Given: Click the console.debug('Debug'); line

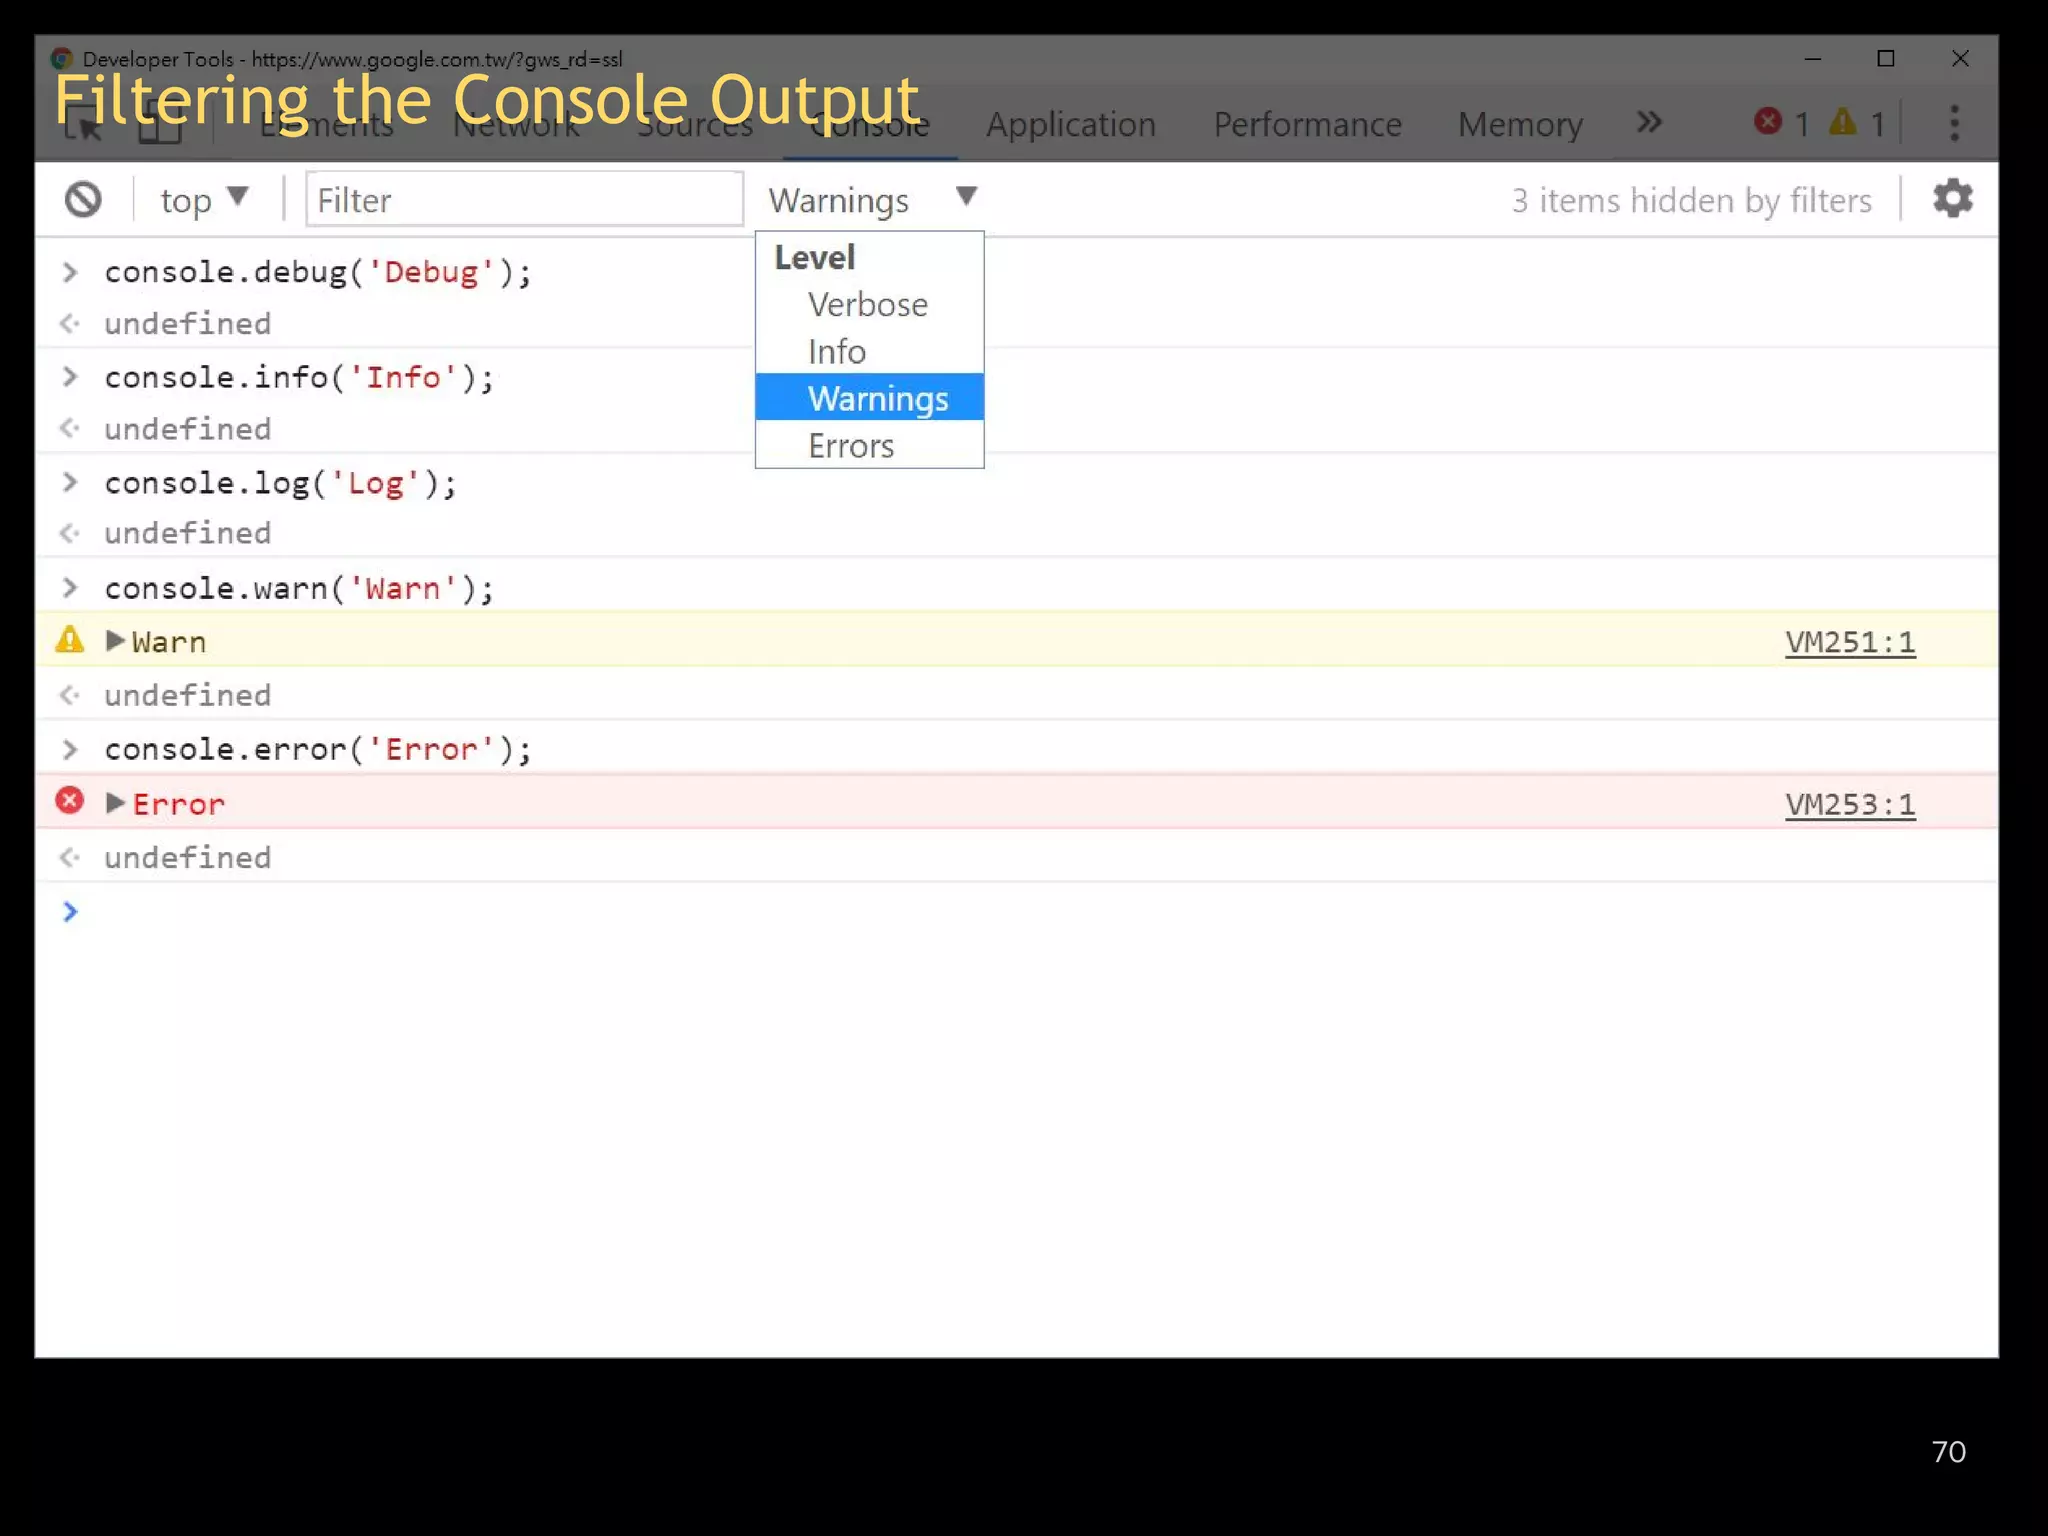Looking at the screenshot, I should coord(318,272).
